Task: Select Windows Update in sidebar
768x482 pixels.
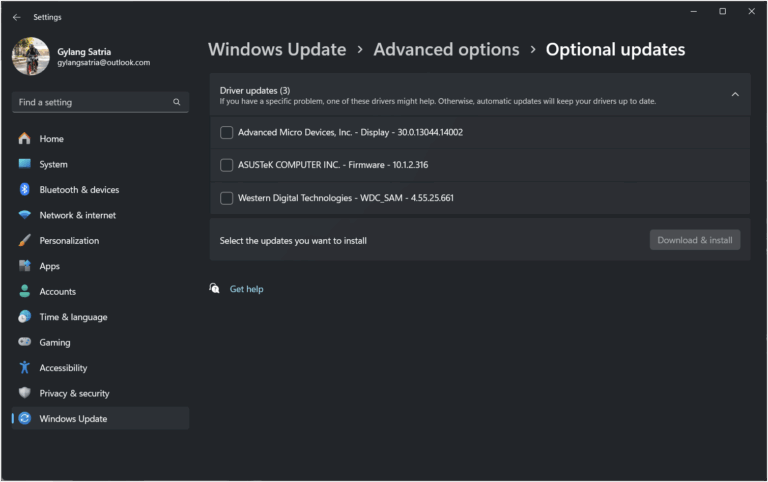Action: 100,418
